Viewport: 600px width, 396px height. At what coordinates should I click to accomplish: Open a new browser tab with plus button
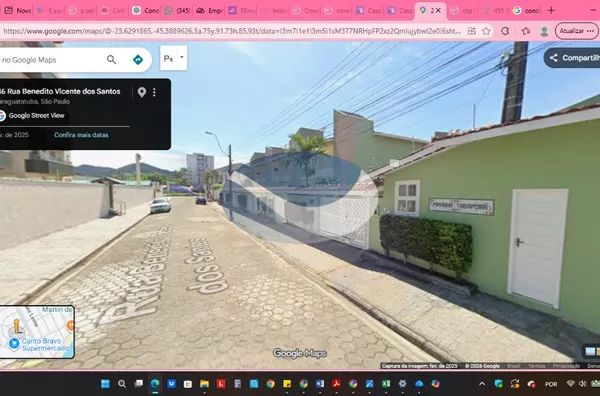(x=551, y=11)
